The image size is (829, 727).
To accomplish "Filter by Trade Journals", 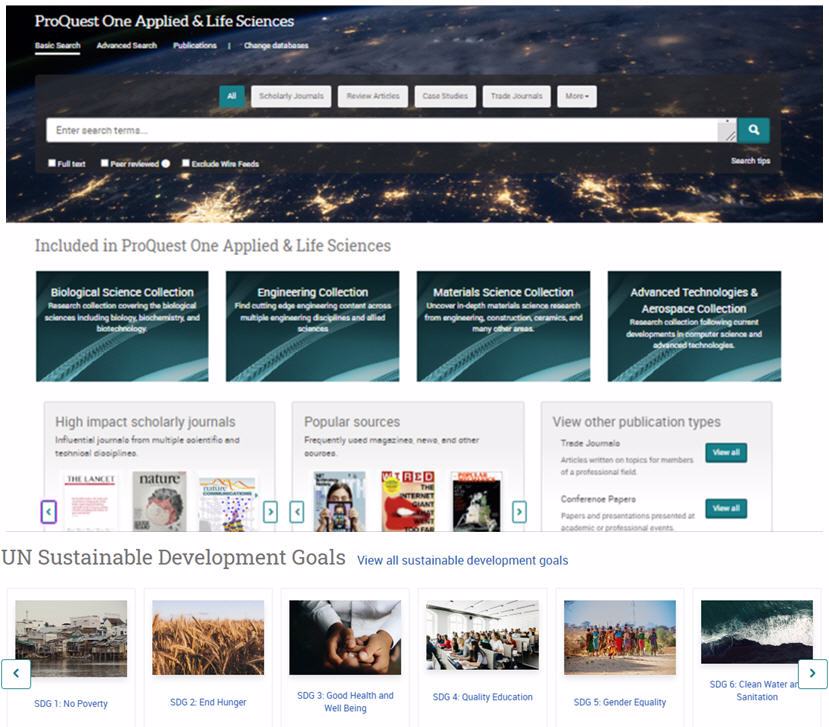I will [x=517, y=96].
